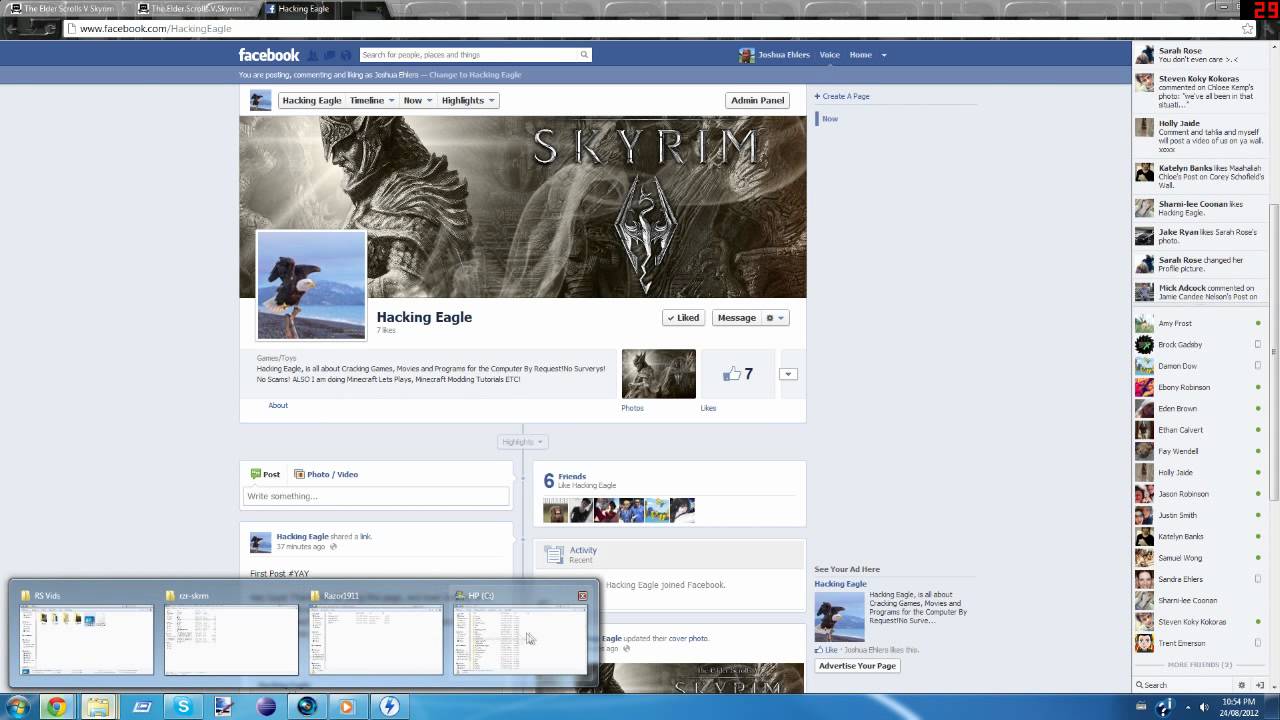
Task: Open the chat options gear icon
Action: 1242,685
